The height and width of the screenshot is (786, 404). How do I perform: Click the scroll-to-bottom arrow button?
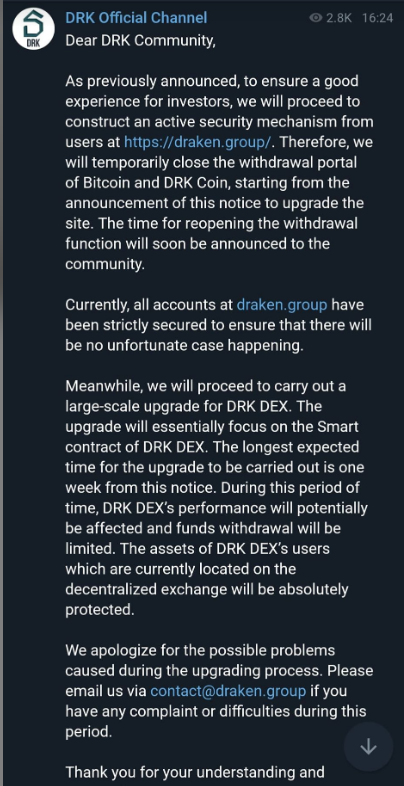click(368, 746)
